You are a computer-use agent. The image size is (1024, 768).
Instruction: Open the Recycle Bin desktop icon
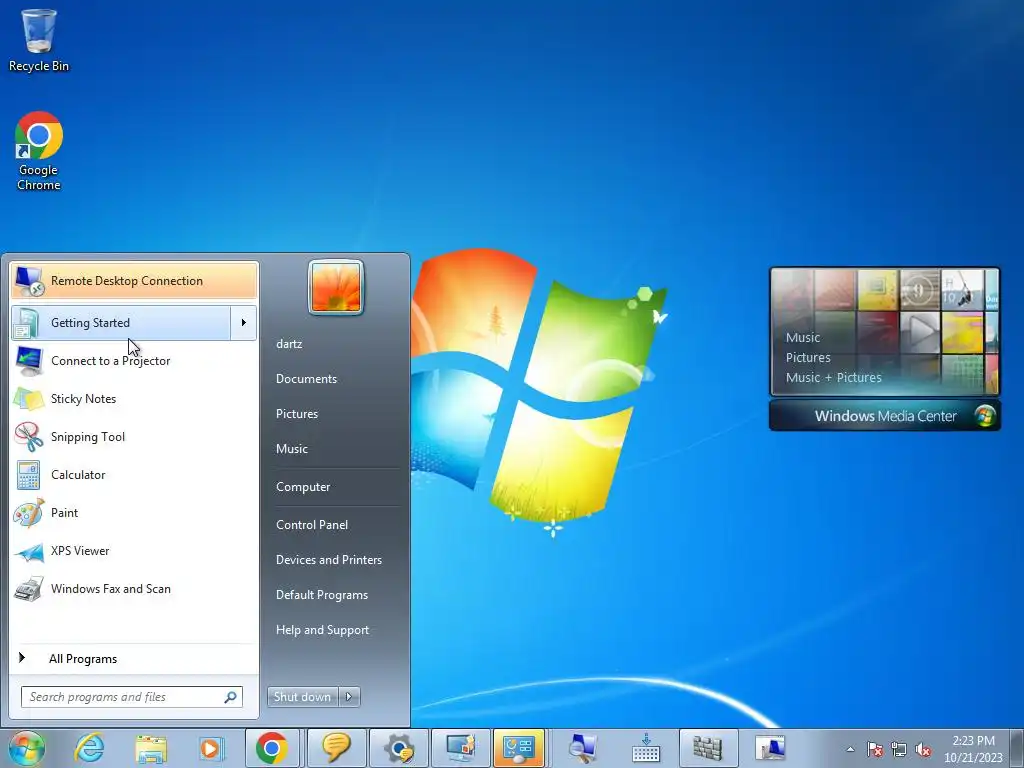click(39, 39)
